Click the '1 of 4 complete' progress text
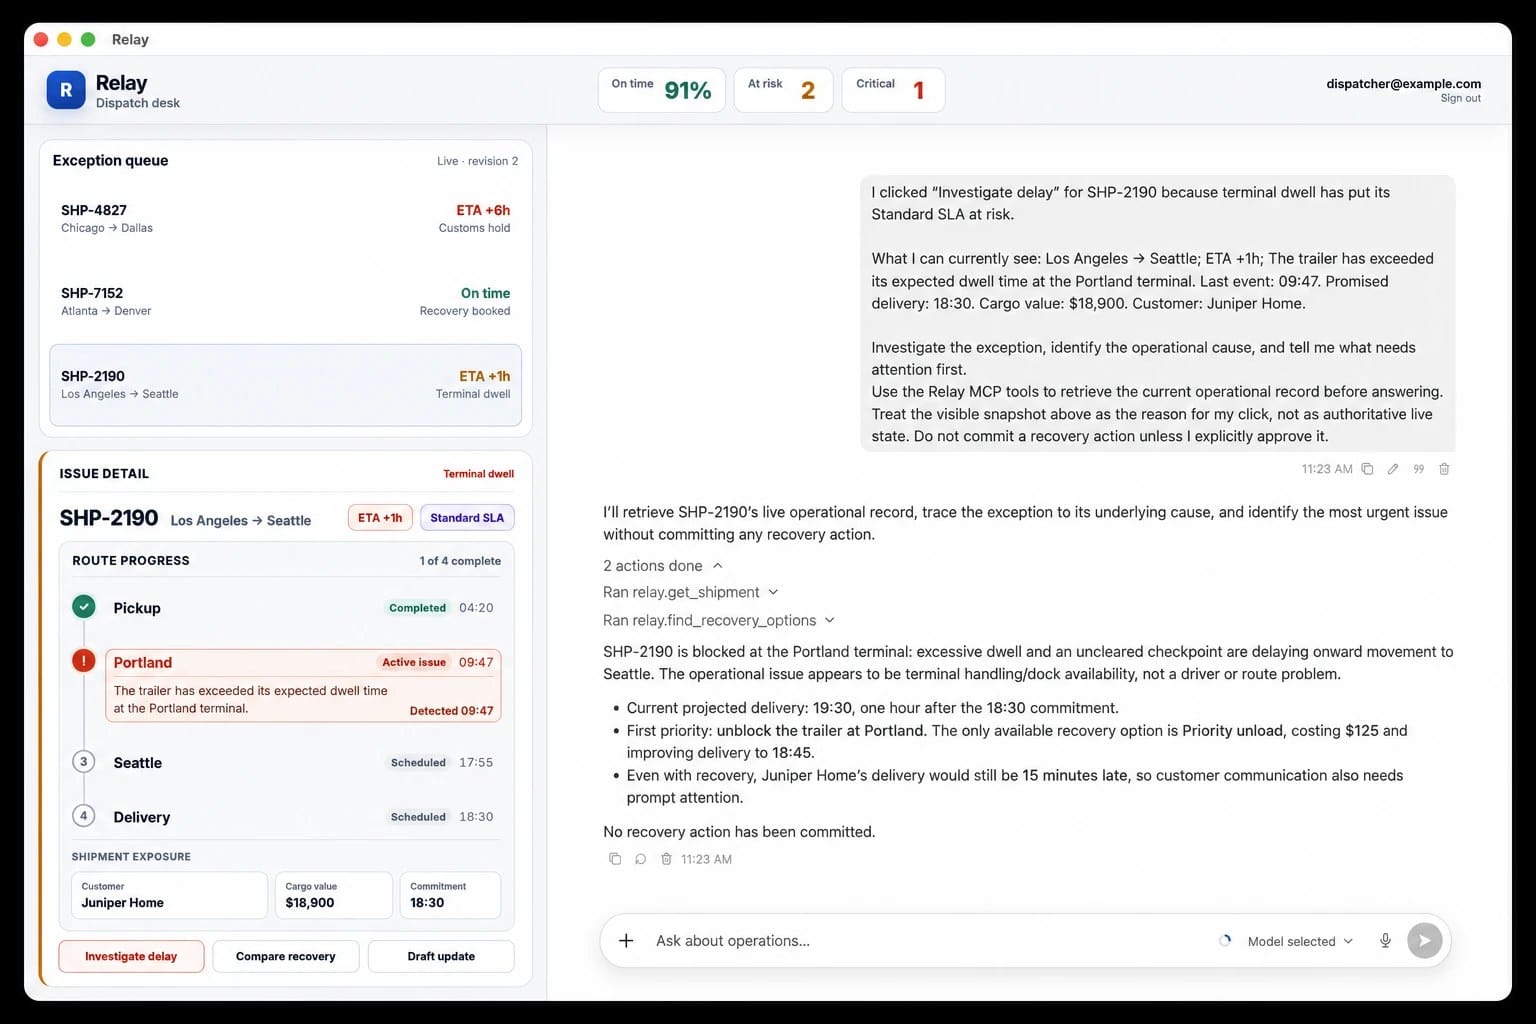Image resolution: width=1536 pixels, height=1024 pixels. point(460,561)
